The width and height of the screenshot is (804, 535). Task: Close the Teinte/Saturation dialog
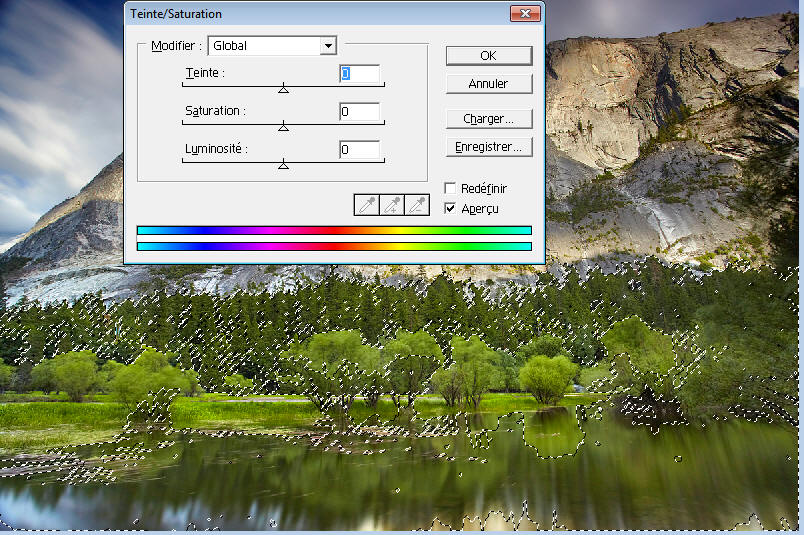pyautogui.click(x=525, y=14)
